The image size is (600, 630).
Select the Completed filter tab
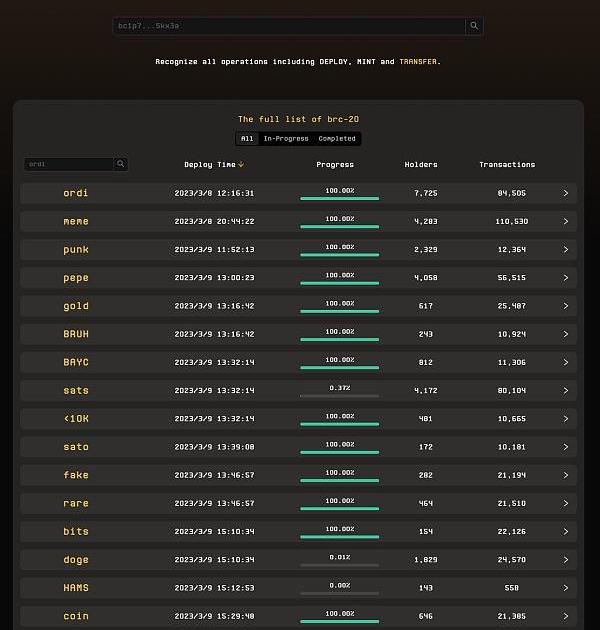click(x=337, y=139)
